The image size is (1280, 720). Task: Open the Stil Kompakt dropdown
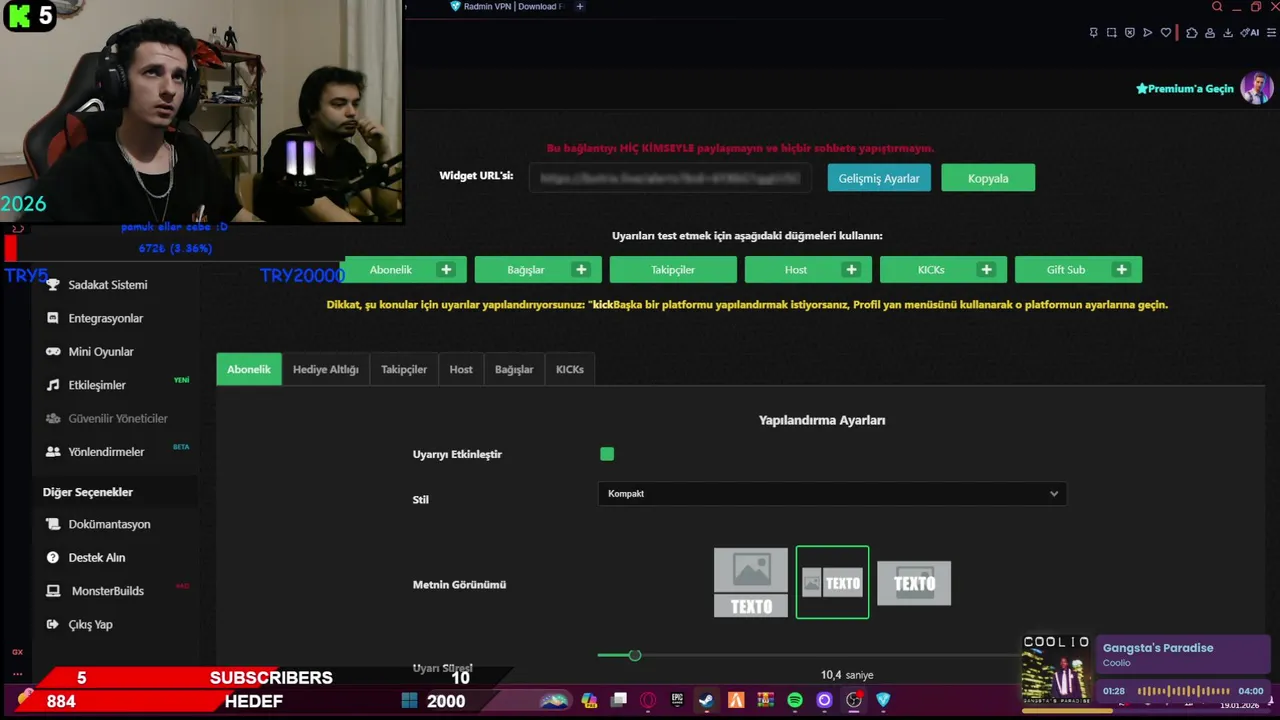(832, 494)
